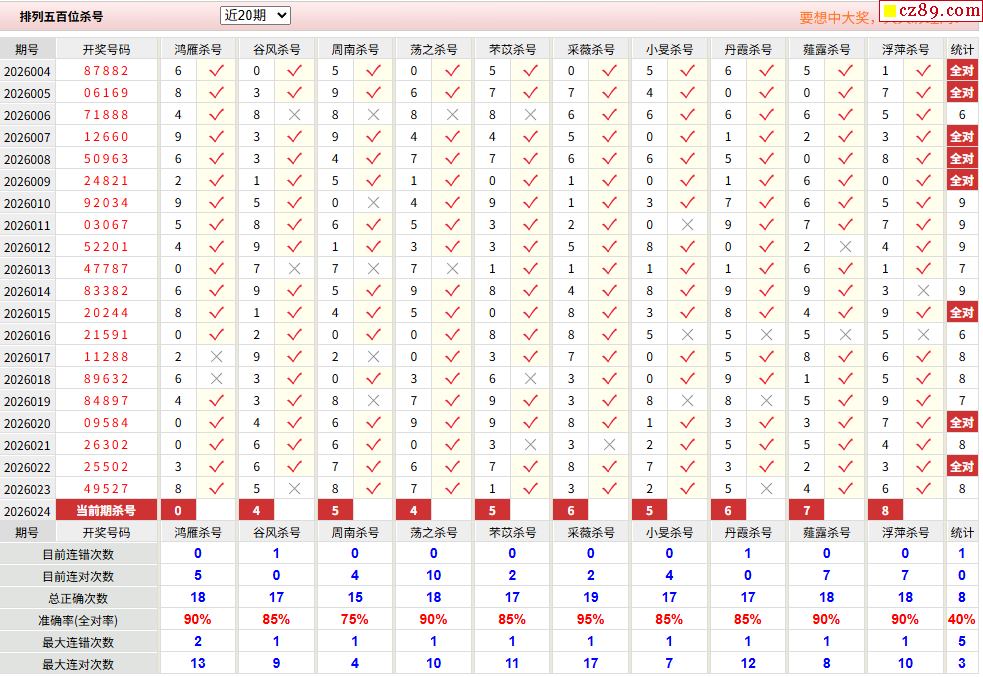Click the cross mark under 鸿雁杀号 in row 2026018

[x=216, y=379]
